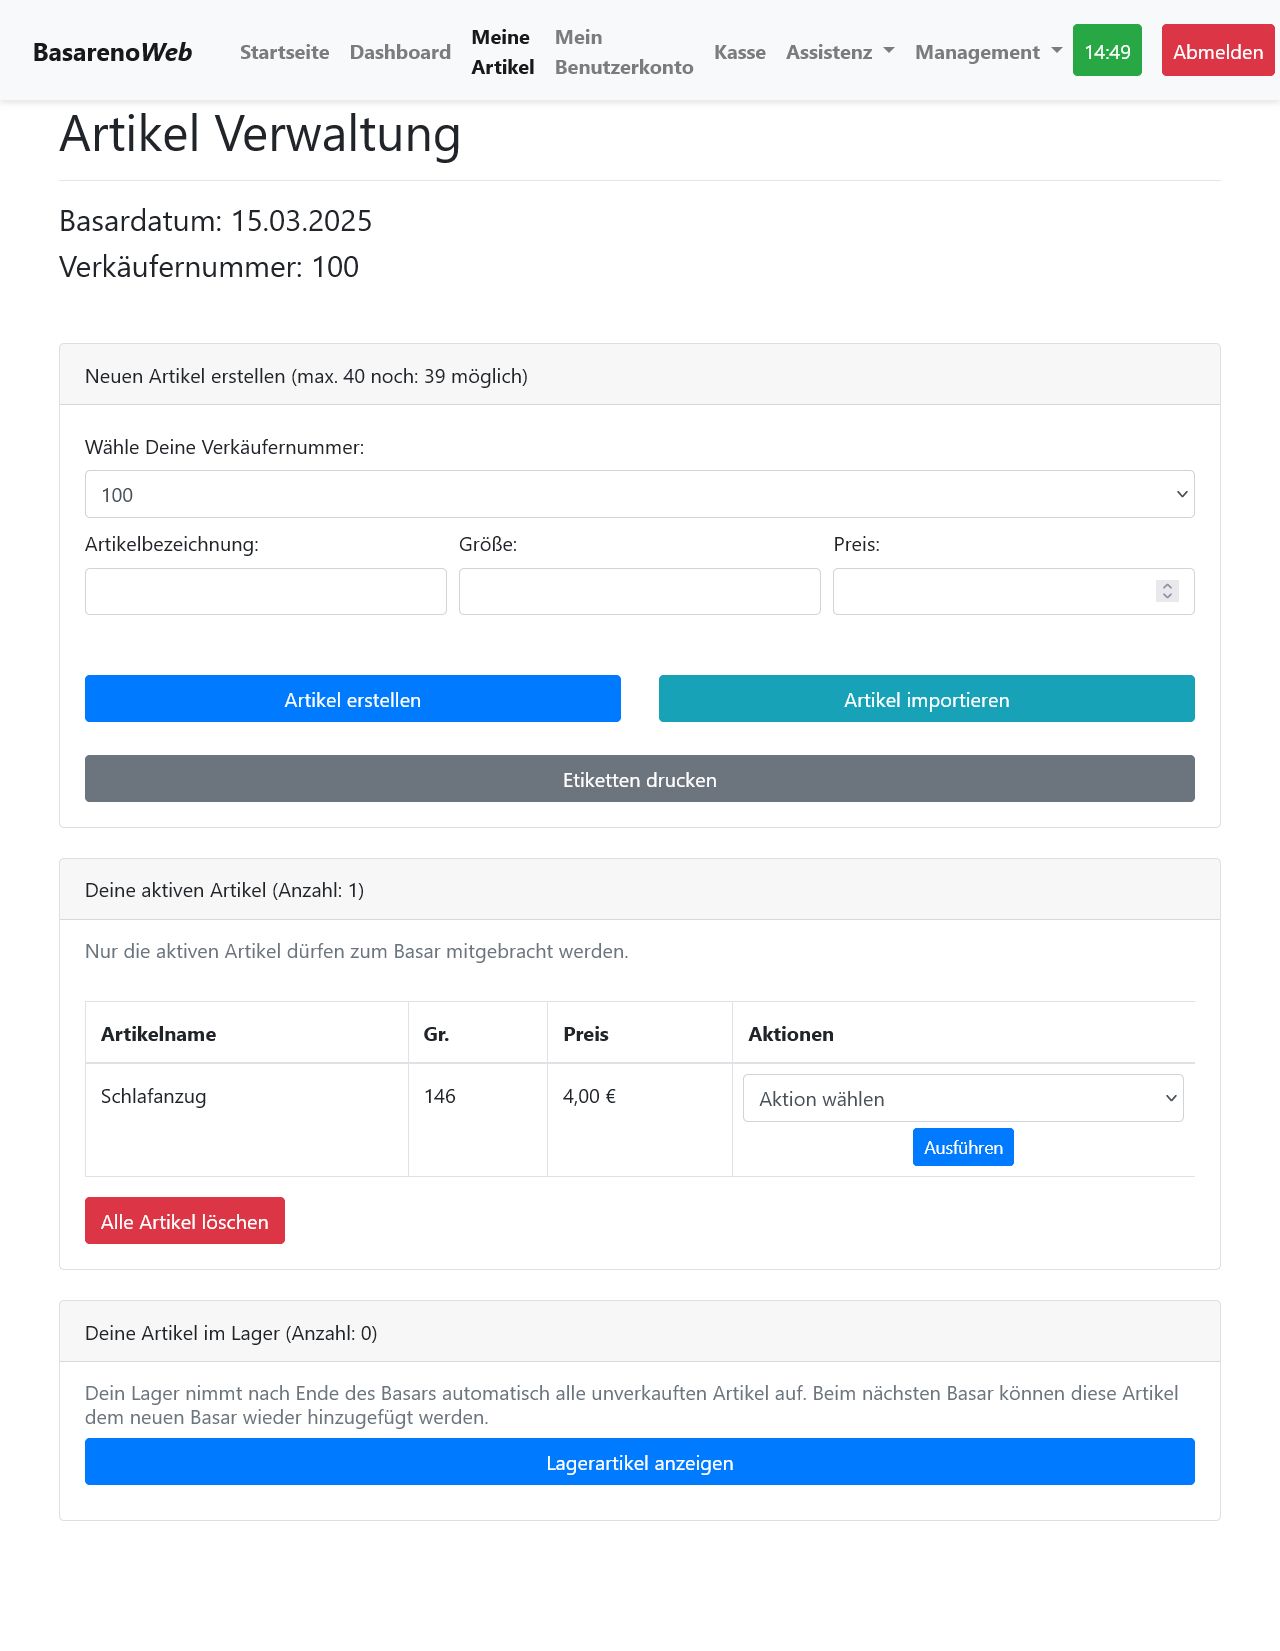The image size is (1280, 1651).
Task: Click Ausführen for the Schlafanzug row
Action: 962,1147
